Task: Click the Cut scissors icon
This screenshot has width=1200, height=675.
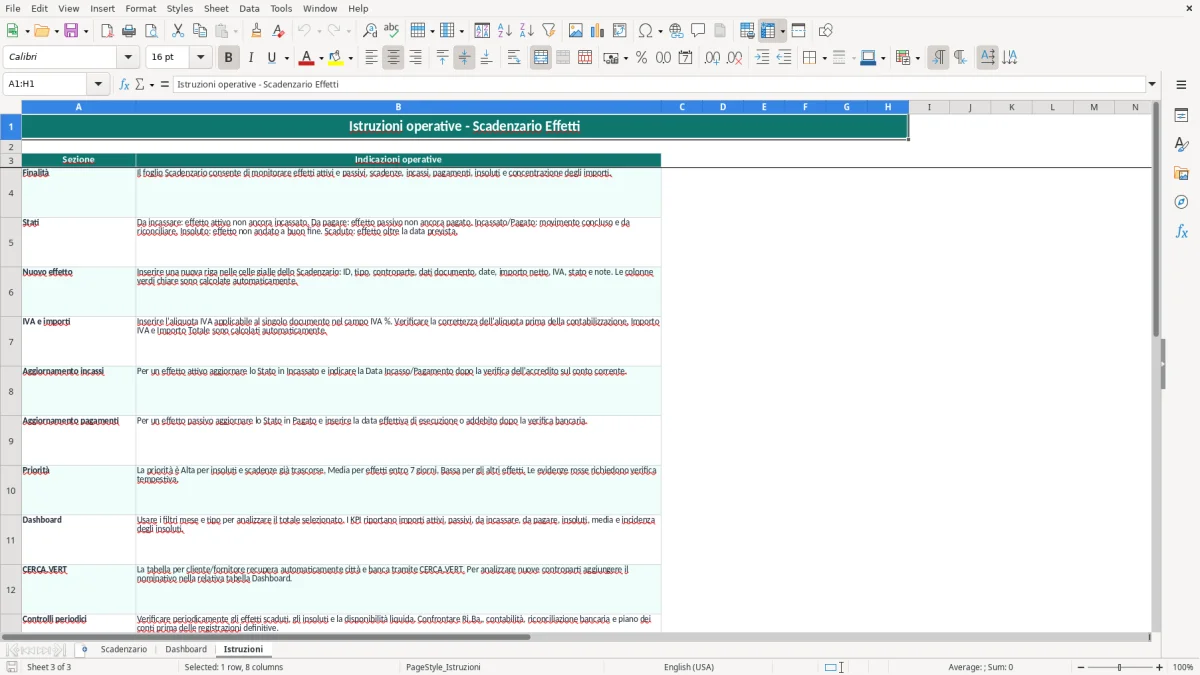Action: [178, 31]
